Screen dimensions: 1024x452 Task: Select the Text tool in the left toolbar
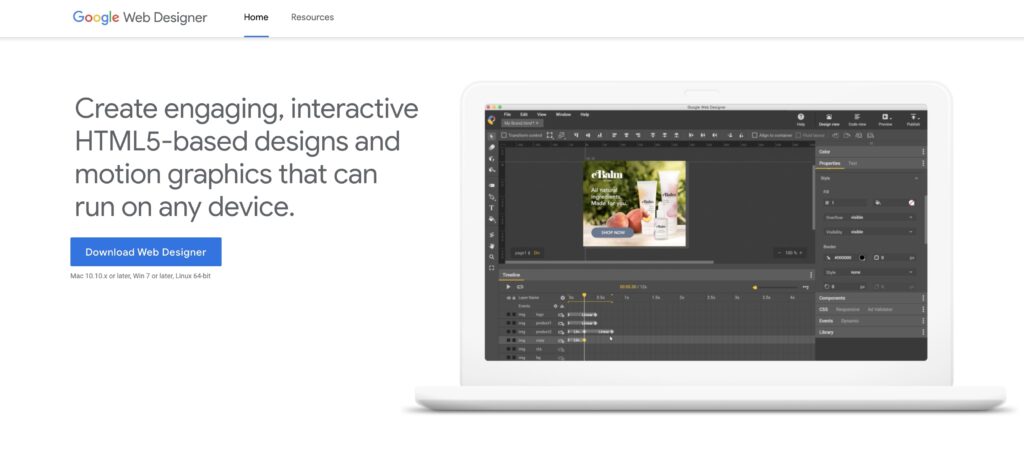(x=491, y=208)
